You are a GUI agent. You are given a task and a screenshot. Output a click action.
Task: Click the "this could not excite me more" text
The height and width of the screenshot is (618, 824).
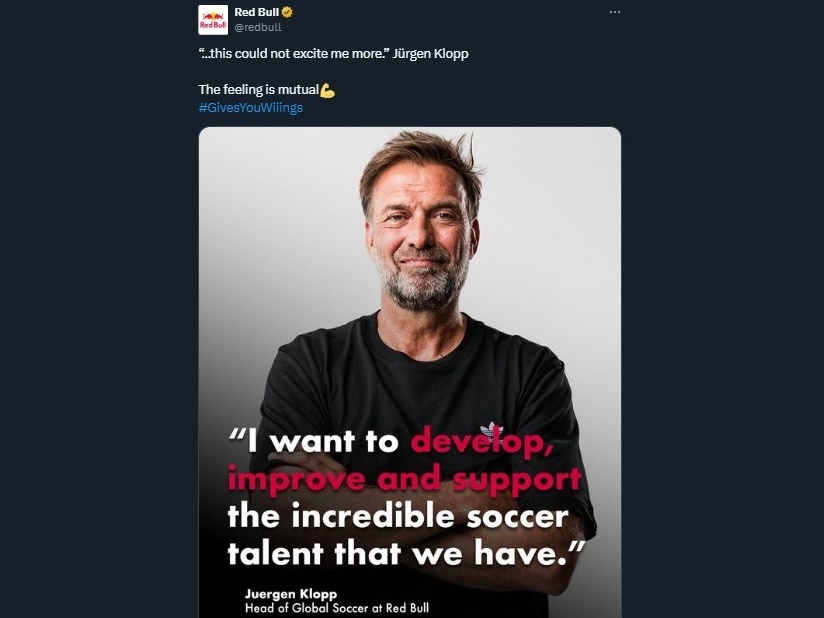pos(300,54)
